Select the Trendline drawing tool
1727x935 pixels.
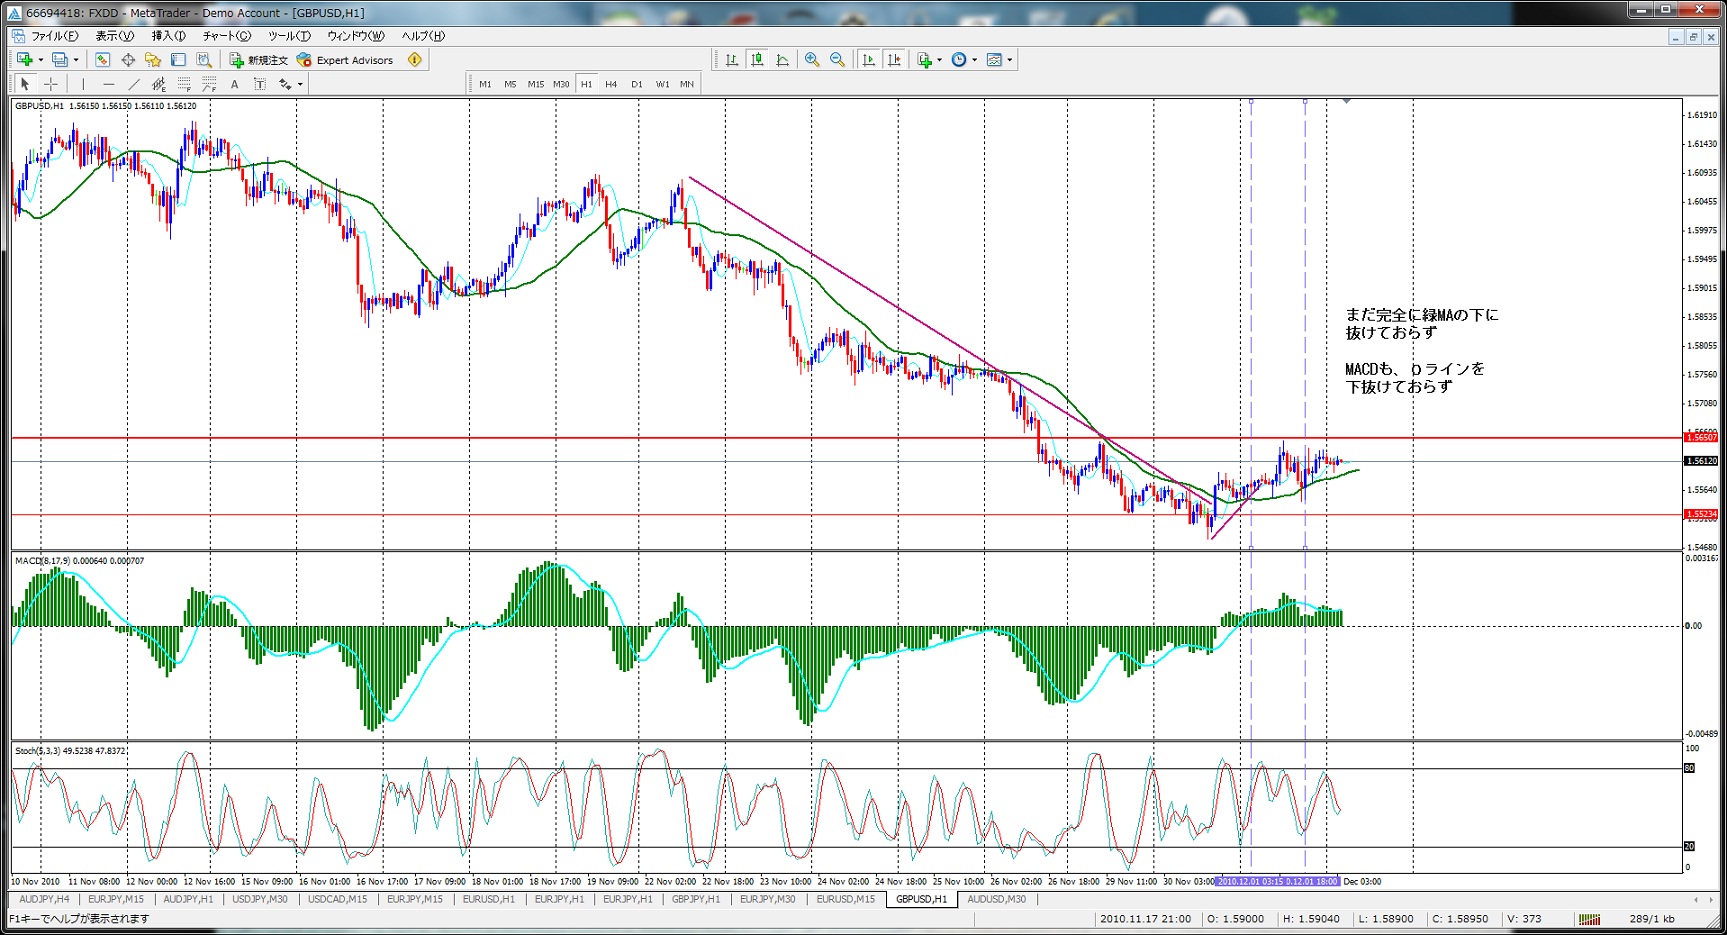[x=133, y=84]
